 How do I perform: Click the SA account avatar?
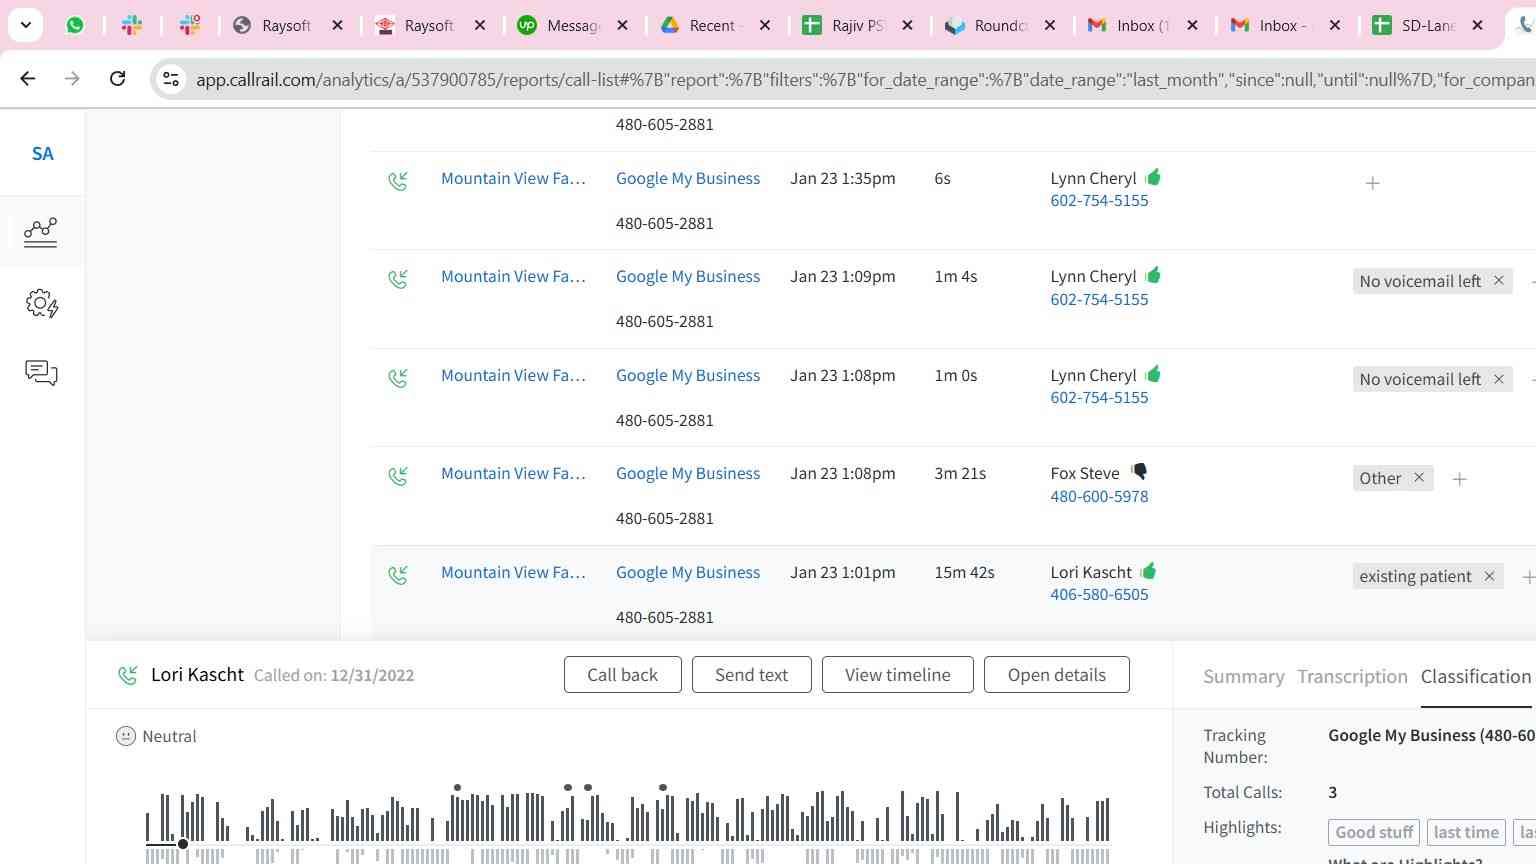tap(42, 154)
